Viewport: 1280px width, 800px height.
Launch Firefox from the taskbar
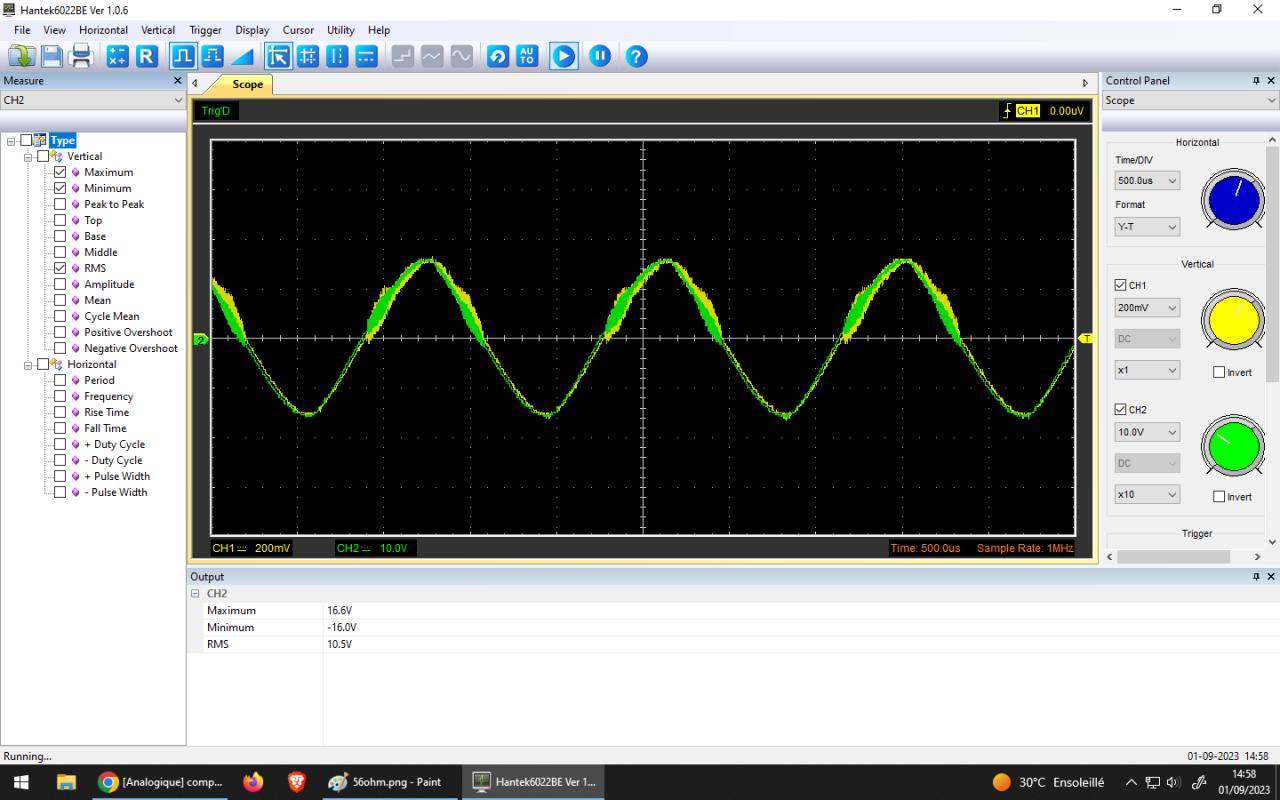(x=253, y=782)
